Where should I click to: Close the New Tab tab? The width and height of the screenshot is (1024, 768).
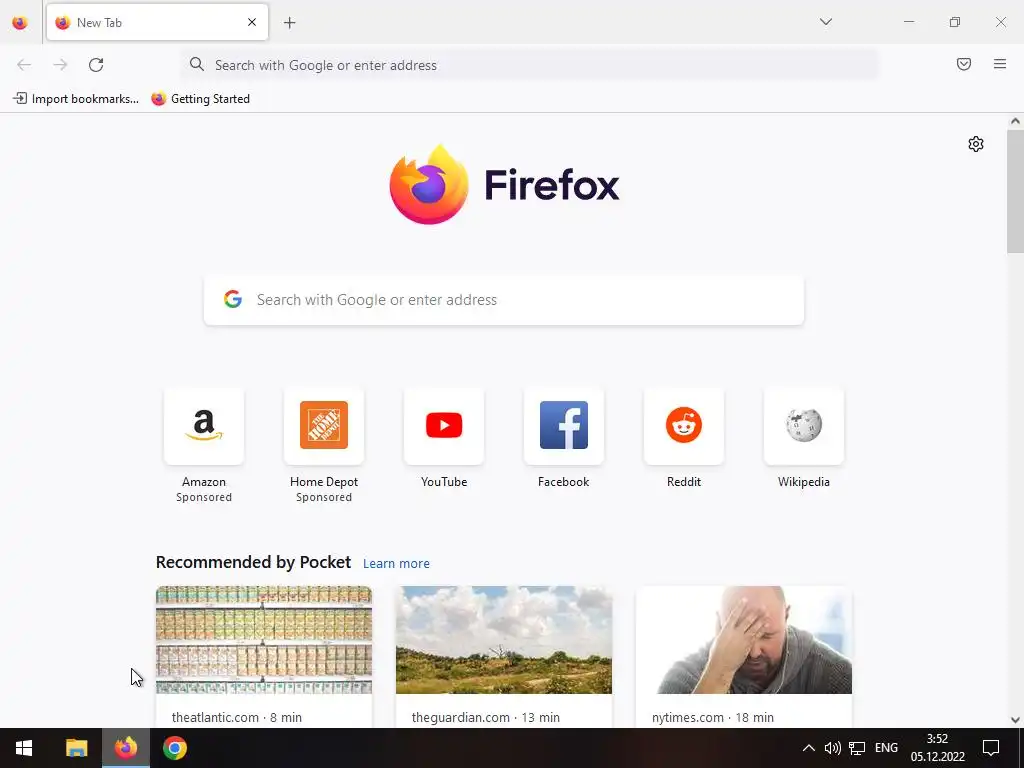[x=252, y=22]
